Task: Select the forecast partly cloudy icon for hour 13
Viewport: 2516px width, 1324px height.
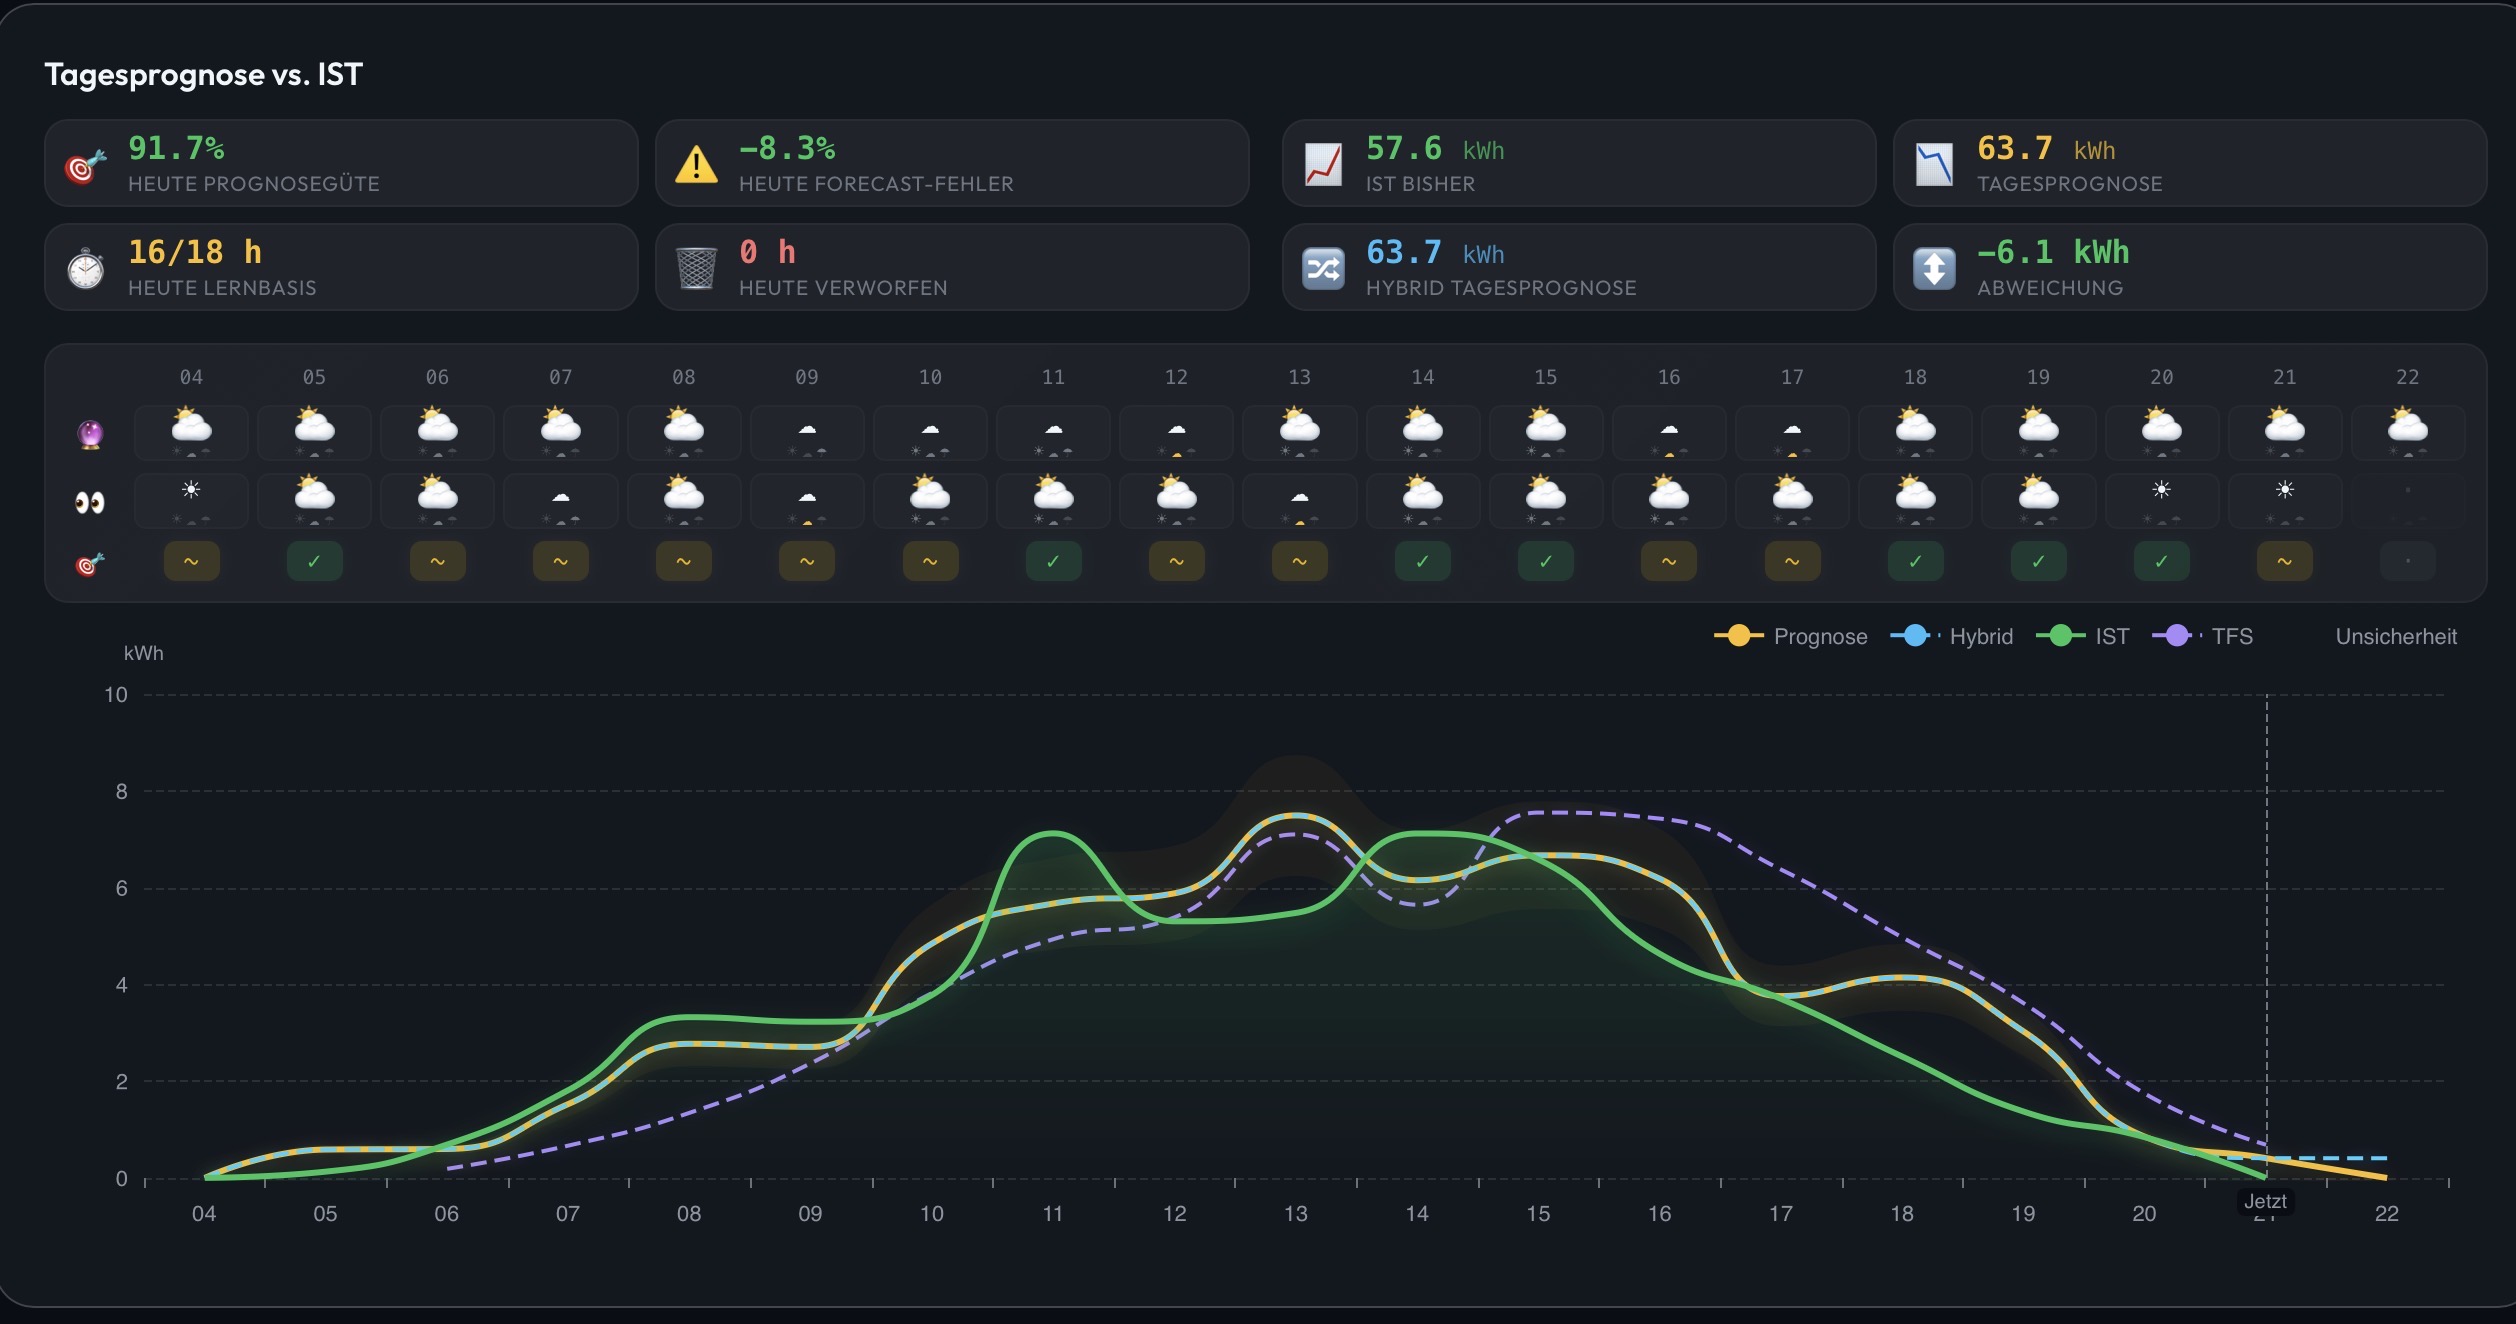Action: [1299, 426]
